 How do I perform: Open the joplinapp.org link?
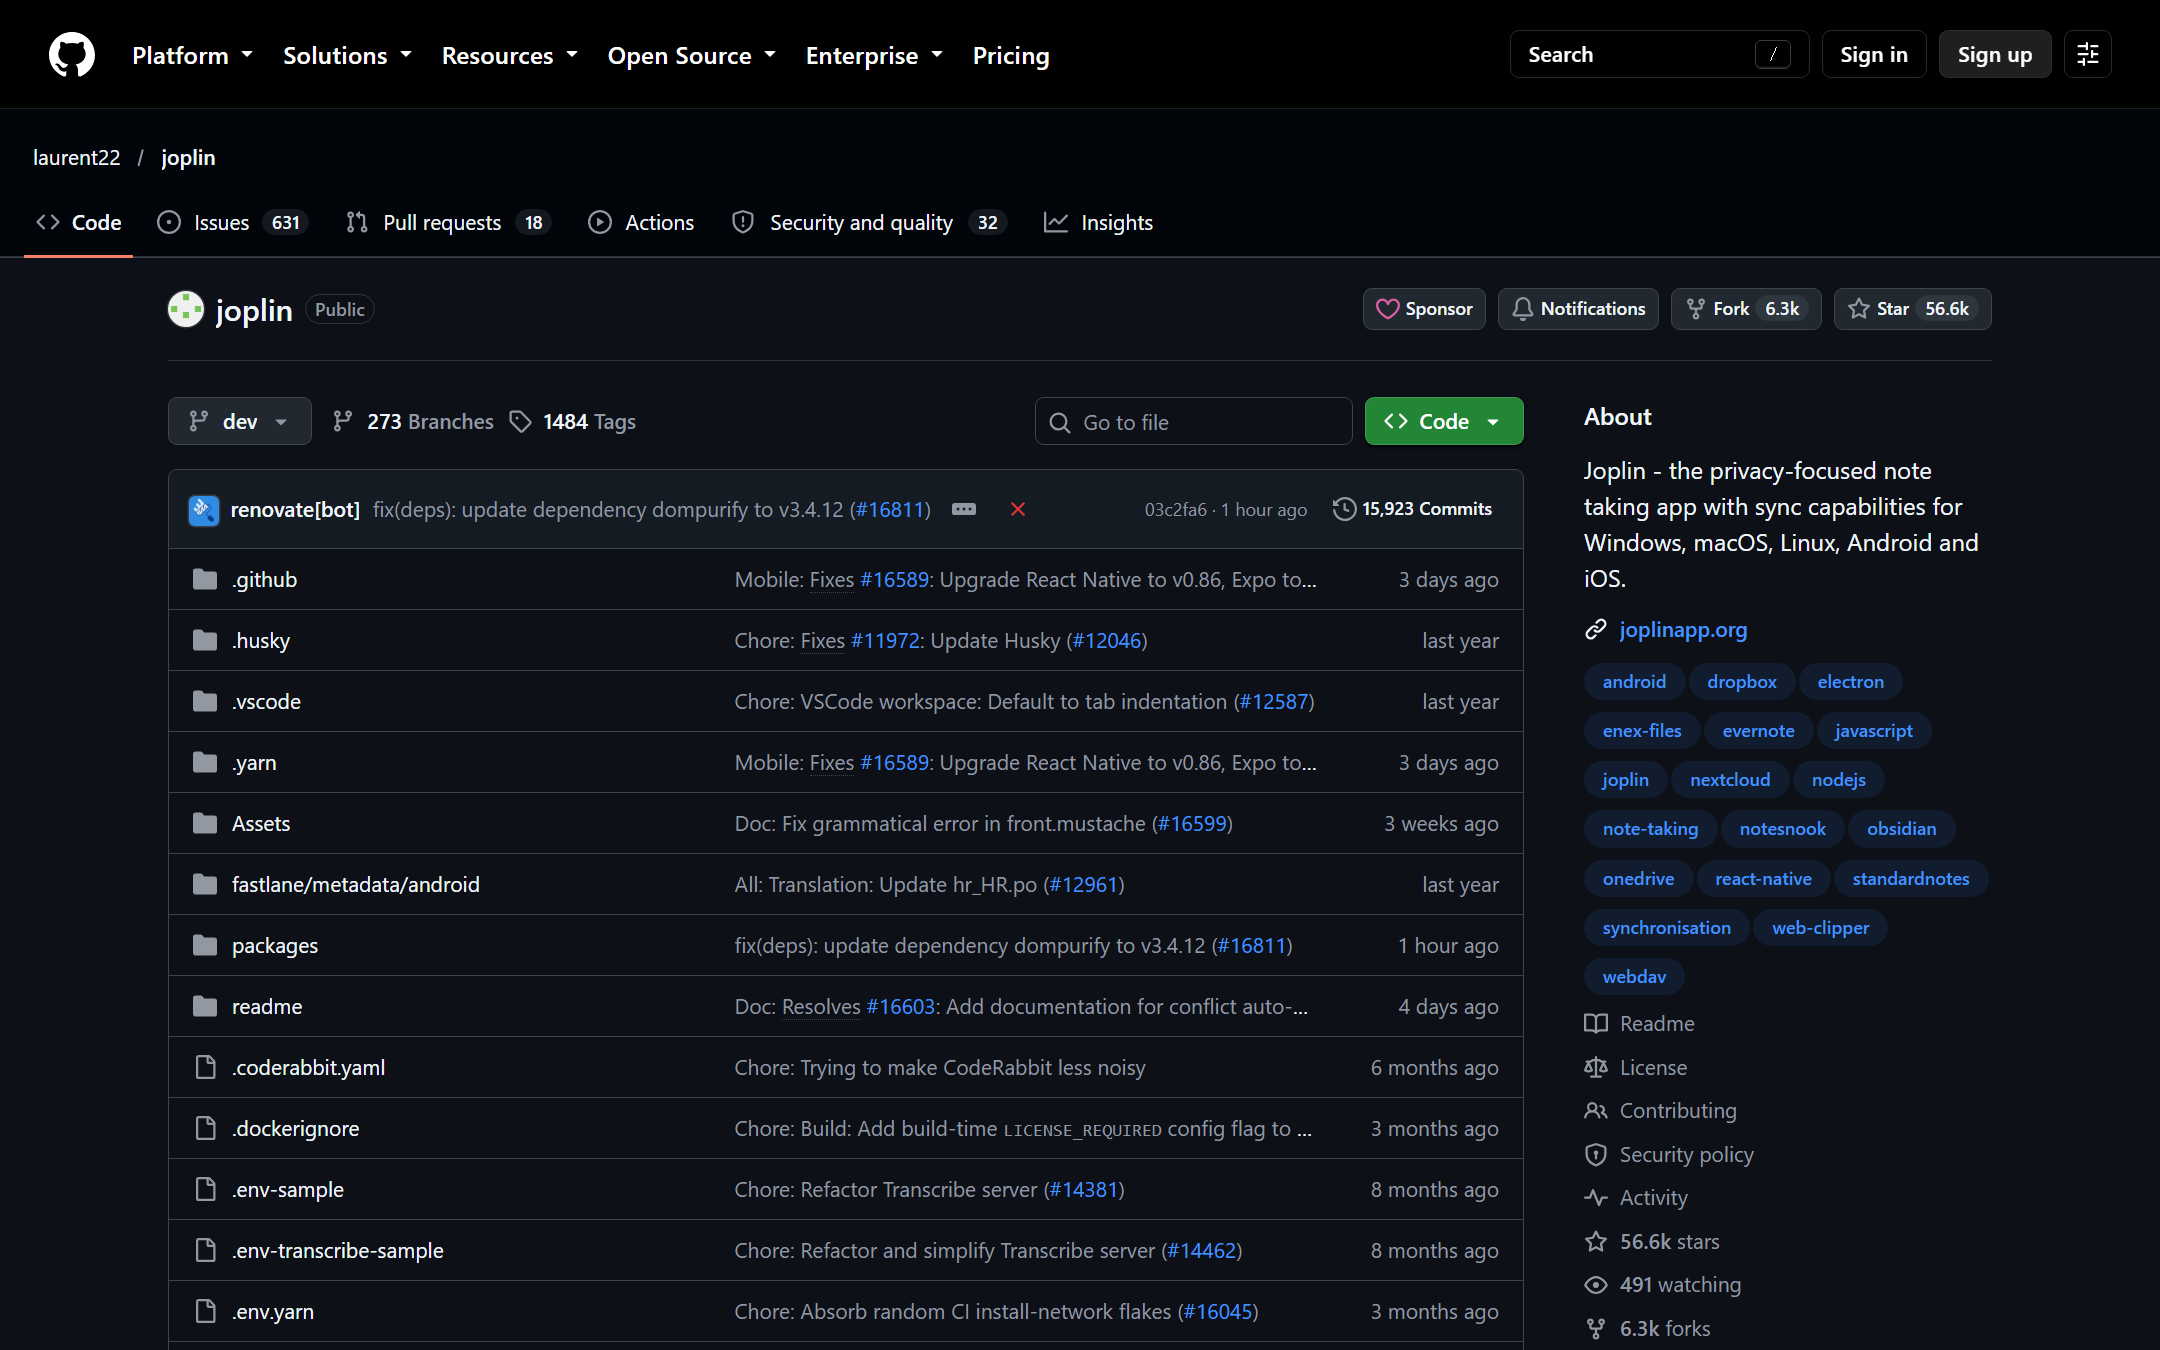1683,630
